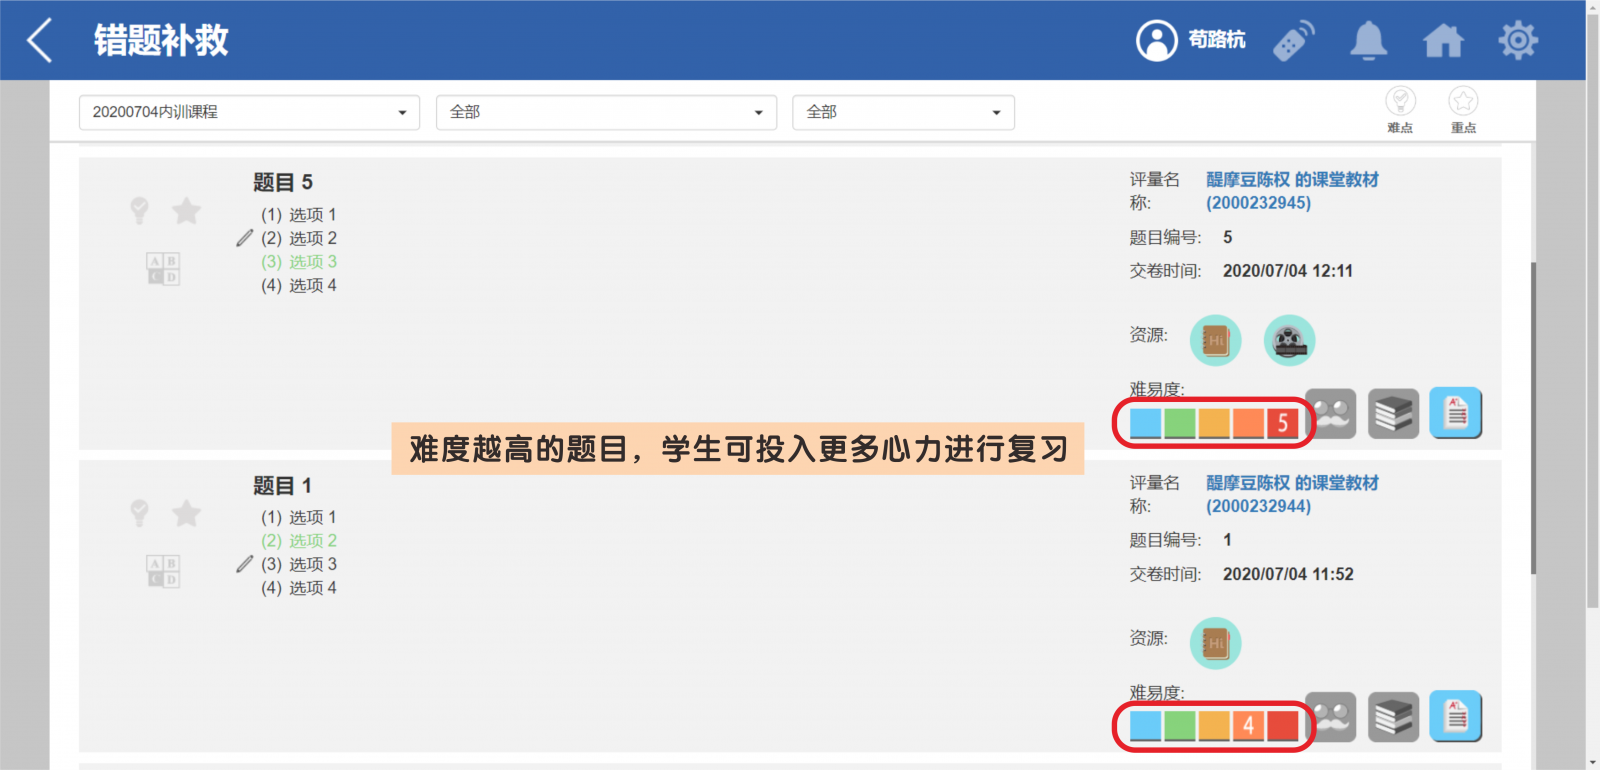Open the stacked books icon for 题目 1
The image size is (1600, 770).
[x=1393, y=717]
